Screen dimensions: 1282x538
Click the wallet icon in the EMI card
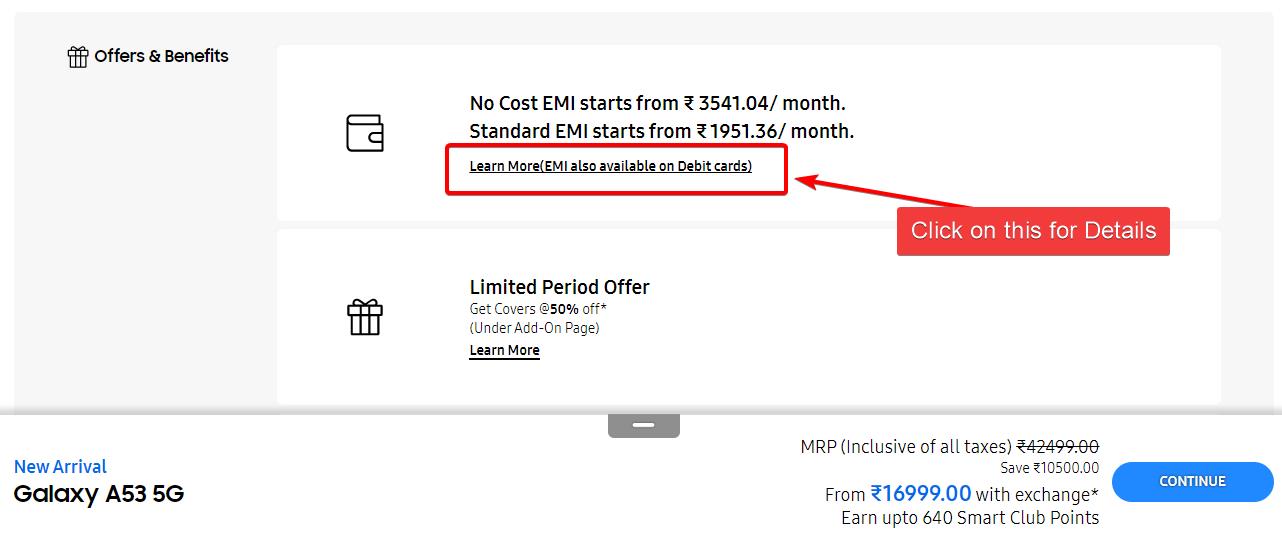tap(365, 133)
